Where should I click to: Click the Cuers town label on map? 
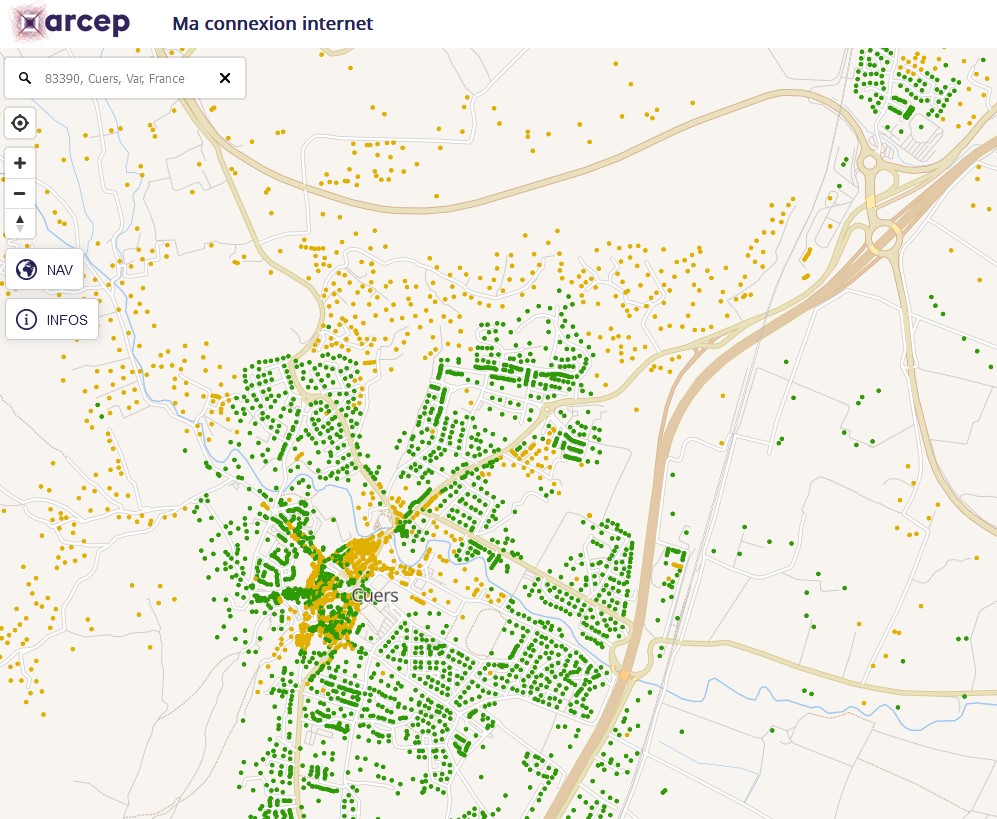tap(375, 596)
